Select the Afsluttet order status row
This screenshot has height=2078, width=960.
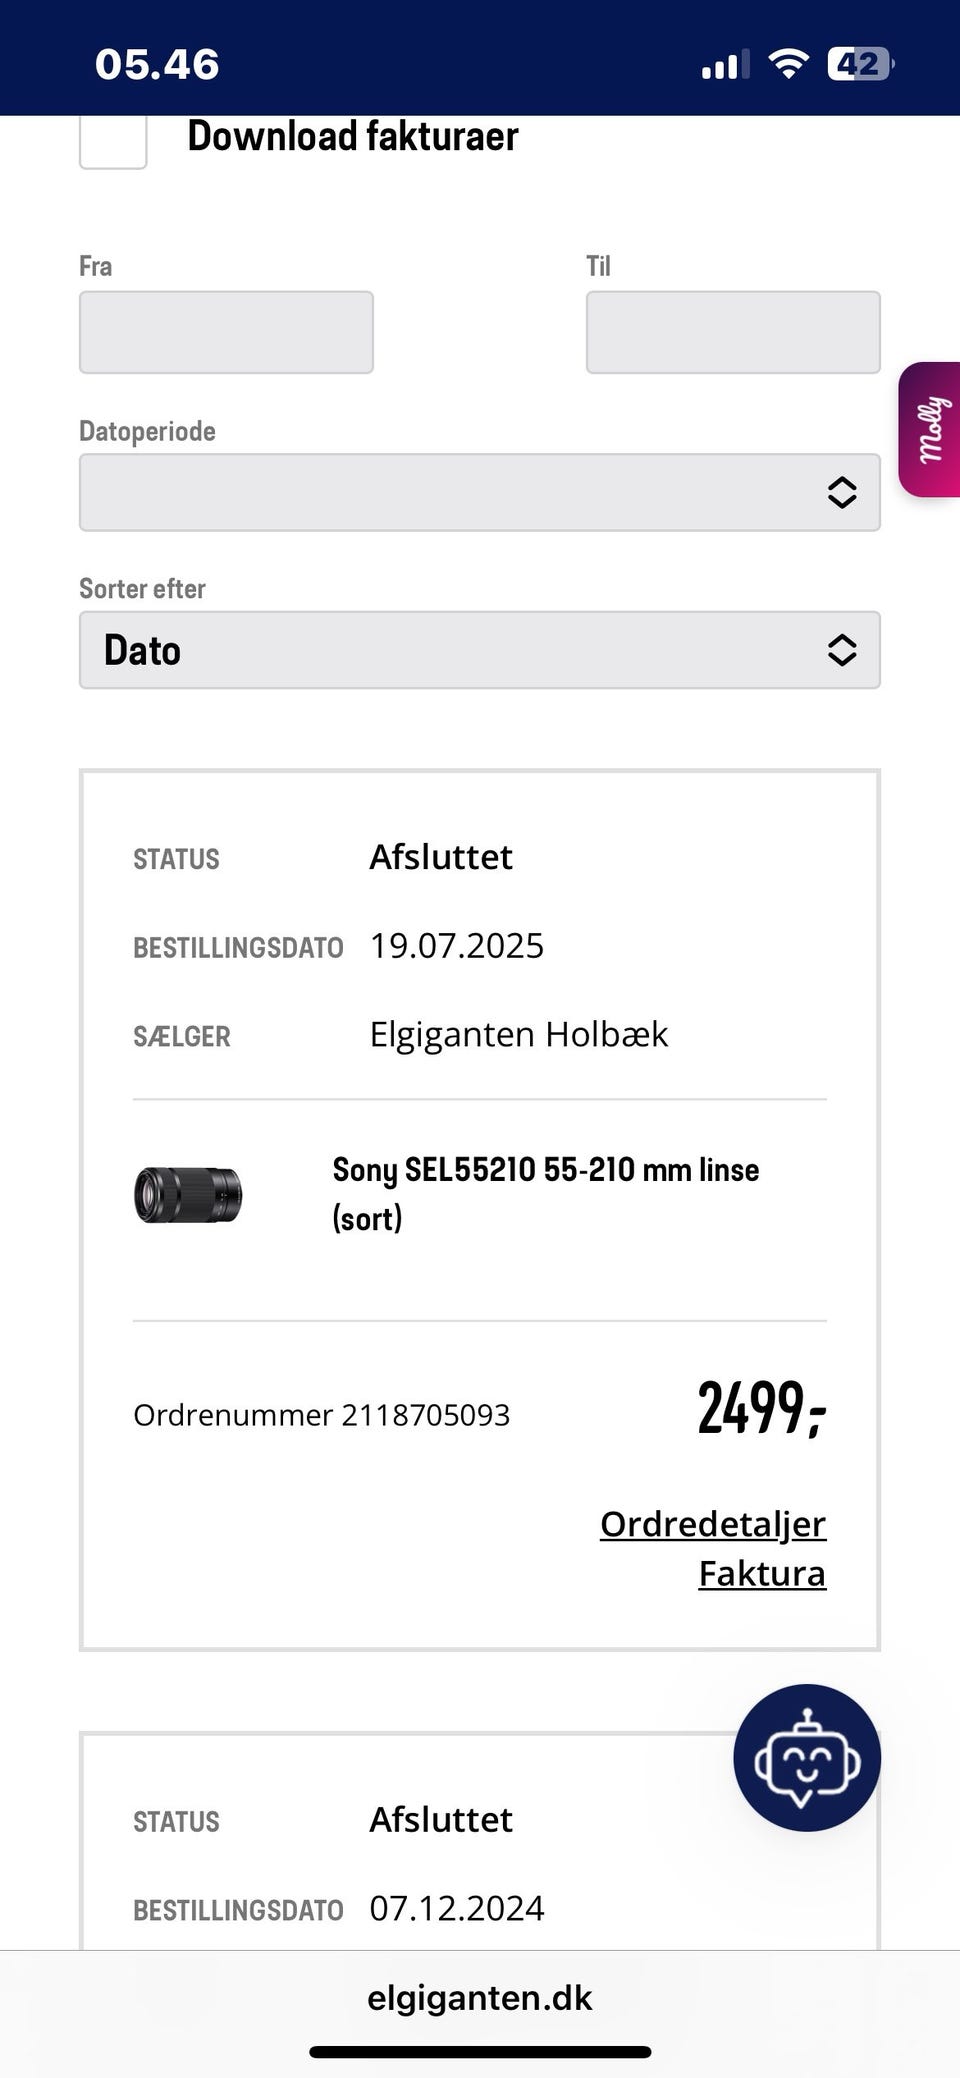tap(441, 857)
